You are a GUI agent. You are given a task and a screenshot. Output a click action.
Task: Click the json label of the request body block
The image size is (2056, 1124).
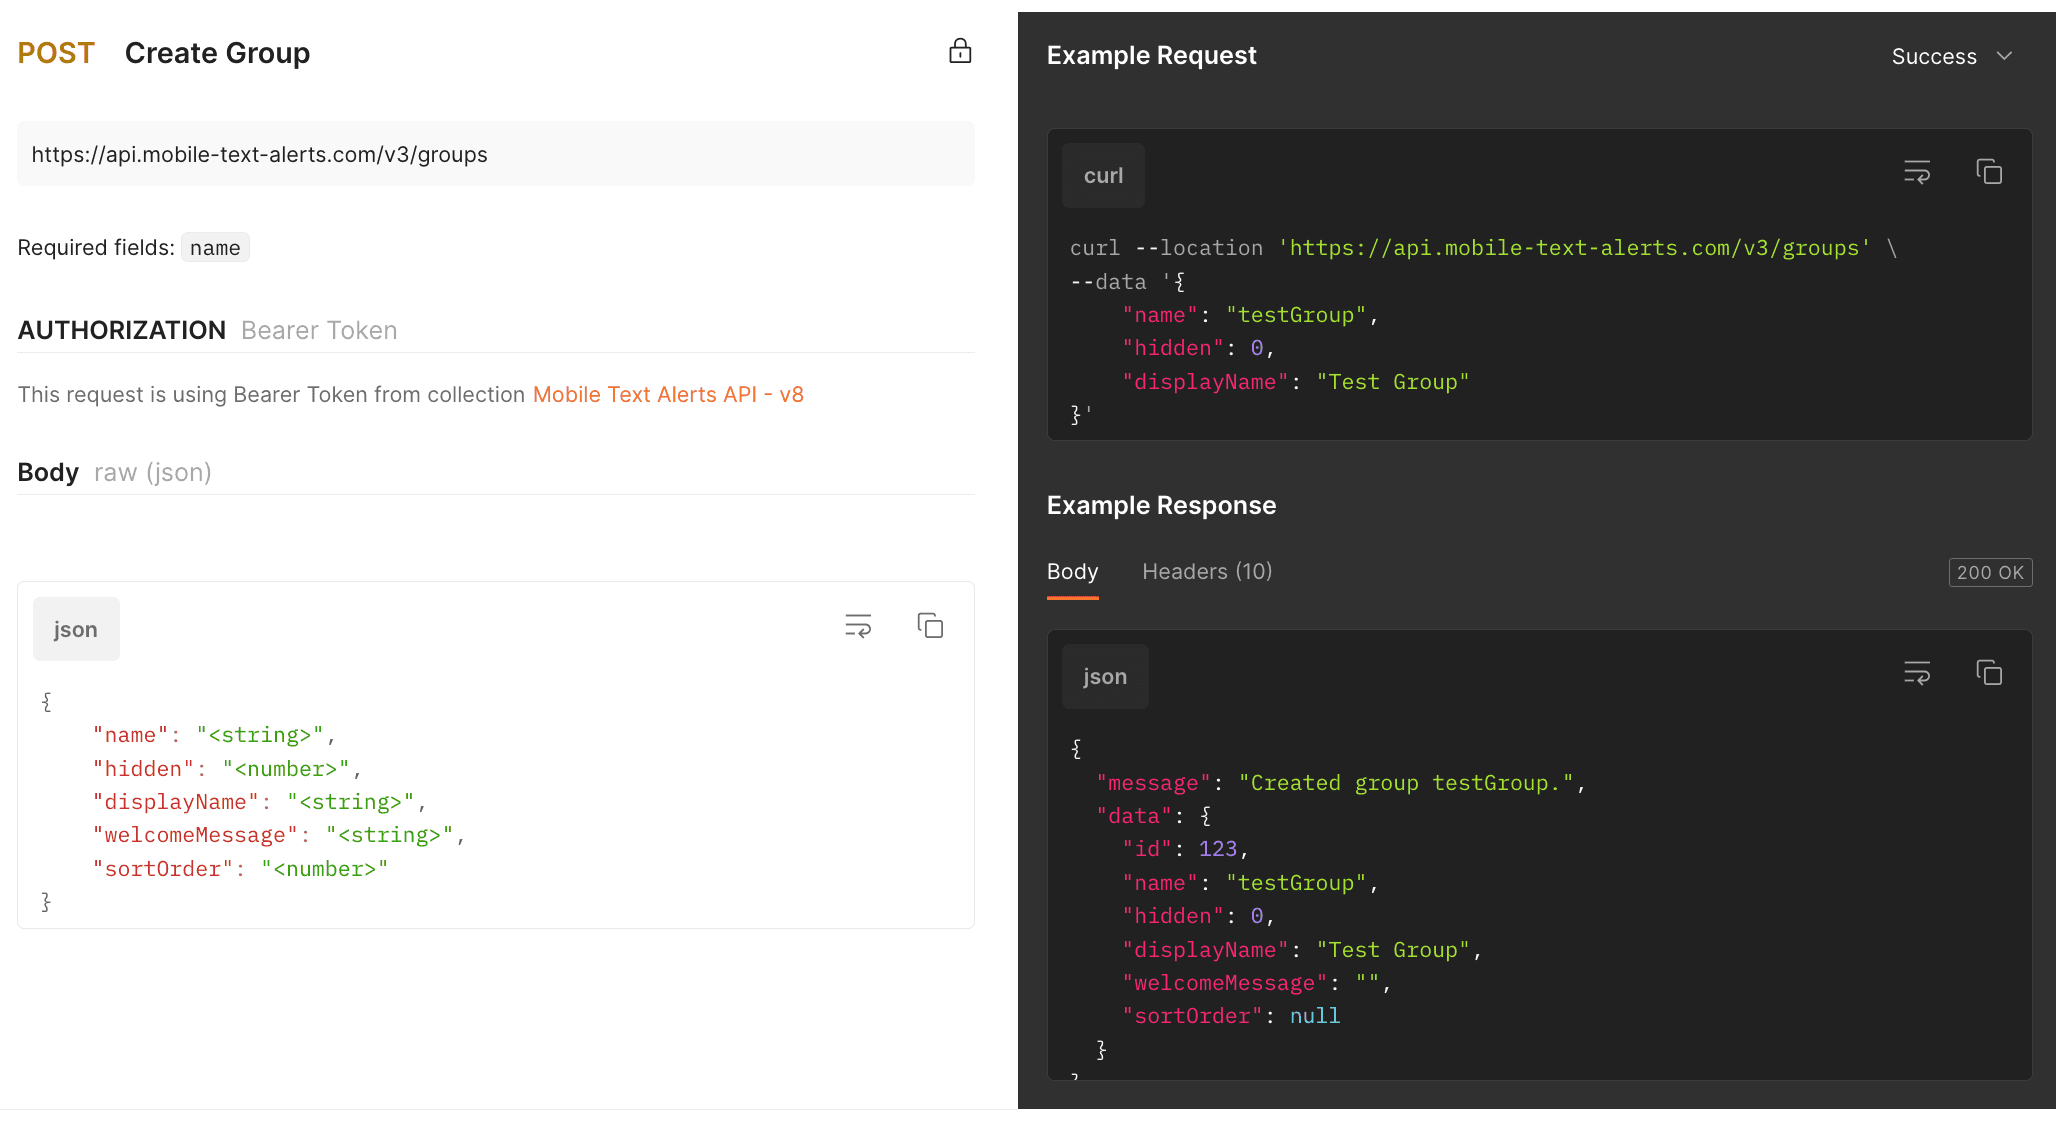point(76,629)
